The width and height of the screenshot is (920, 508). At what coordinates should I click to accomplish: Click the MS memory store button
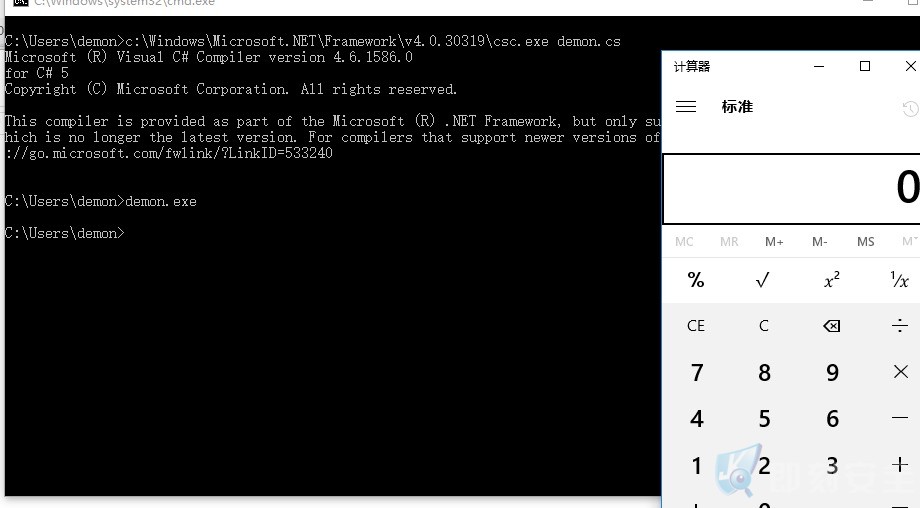coord(865,242)
